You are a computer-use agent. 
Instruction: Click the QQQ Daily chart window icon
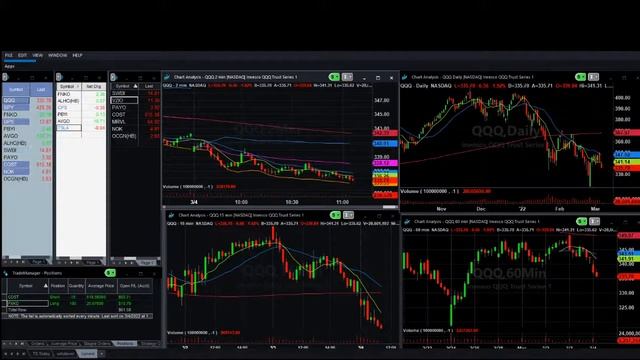404,77
